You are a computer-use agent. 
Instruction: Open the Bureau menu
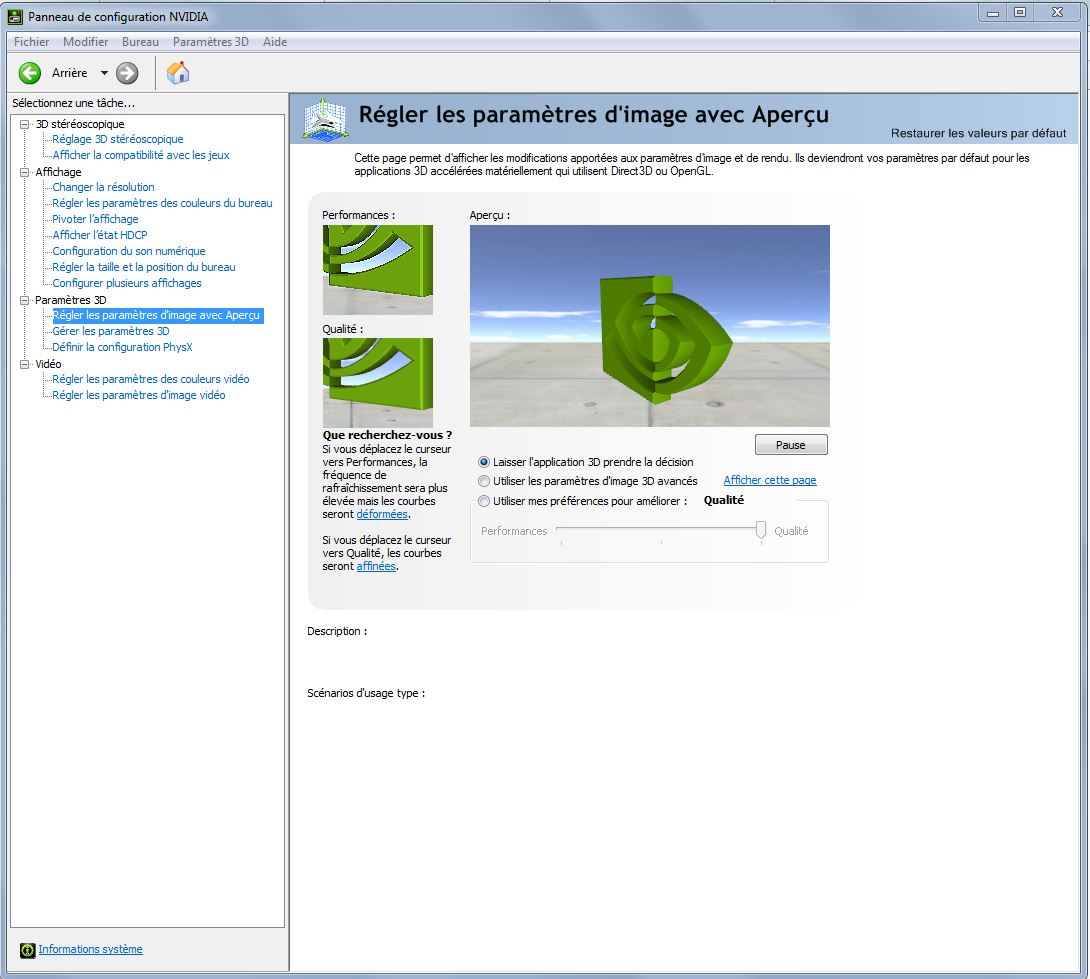[140, 42]
